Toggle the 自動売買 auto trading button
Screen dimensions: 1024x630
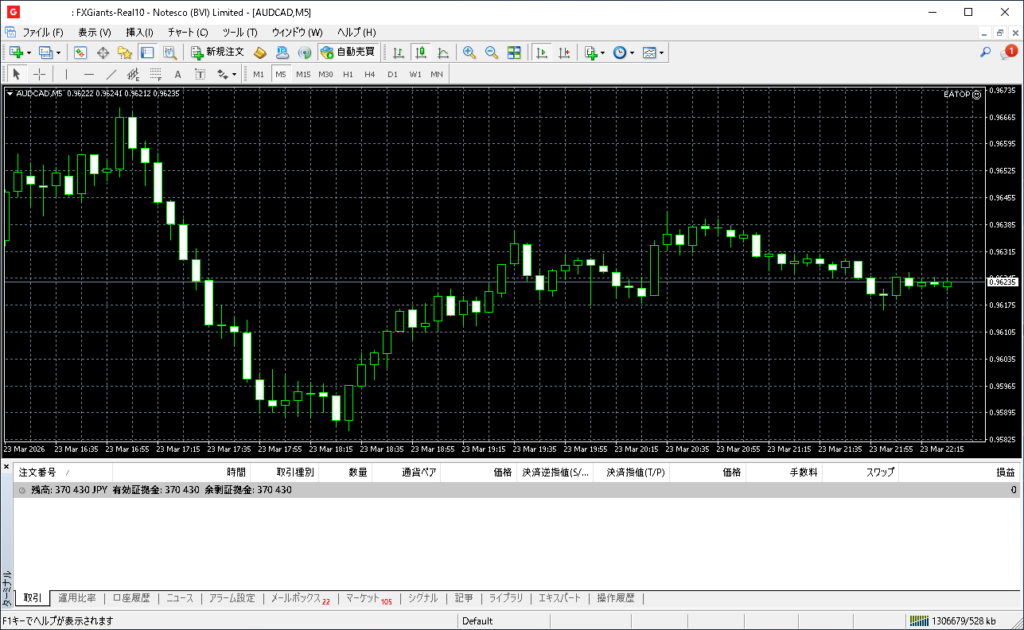[x=347, y=52]
